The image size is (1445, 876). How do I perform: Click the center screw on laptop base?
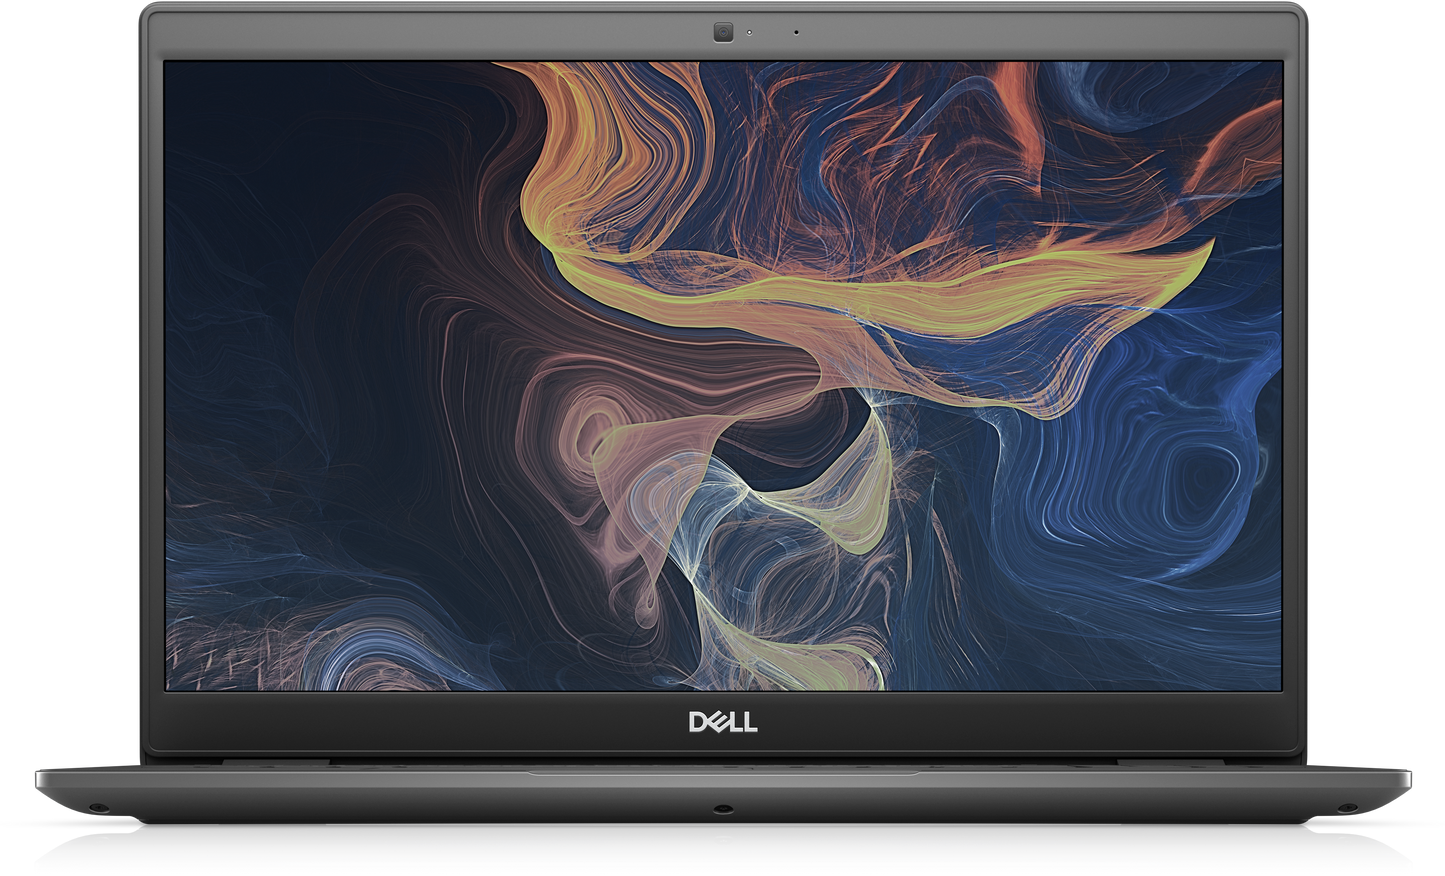718,808
